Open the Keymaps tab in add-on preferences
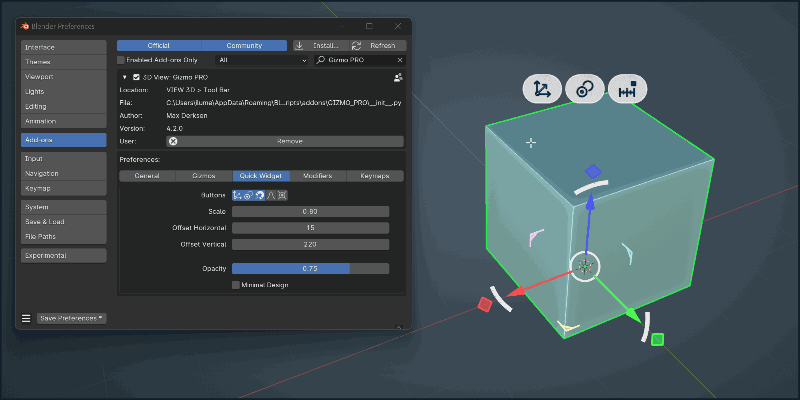The width and height of the screenshot is (800, 400). [x=376, y=176]
